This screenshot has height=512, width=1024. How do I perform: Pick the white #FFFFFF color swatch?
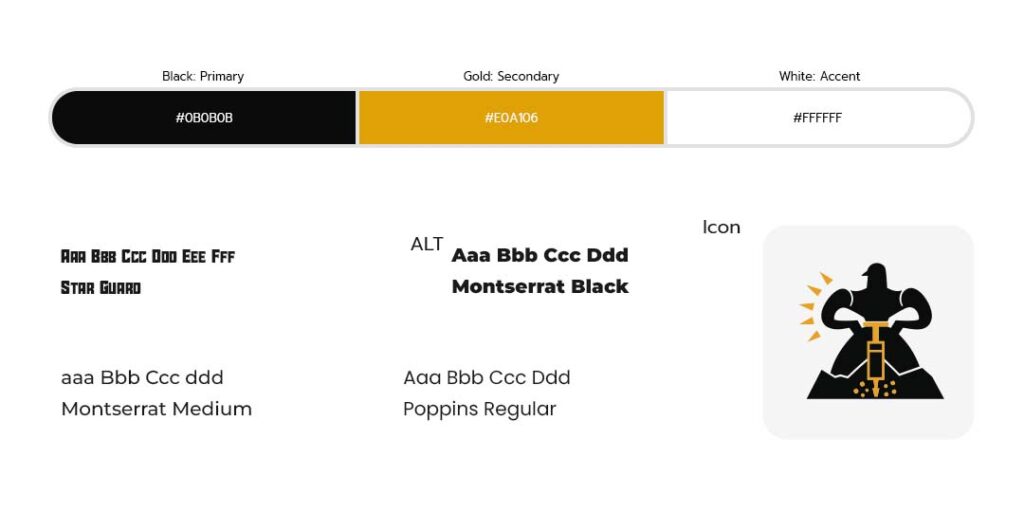(817, 118)
